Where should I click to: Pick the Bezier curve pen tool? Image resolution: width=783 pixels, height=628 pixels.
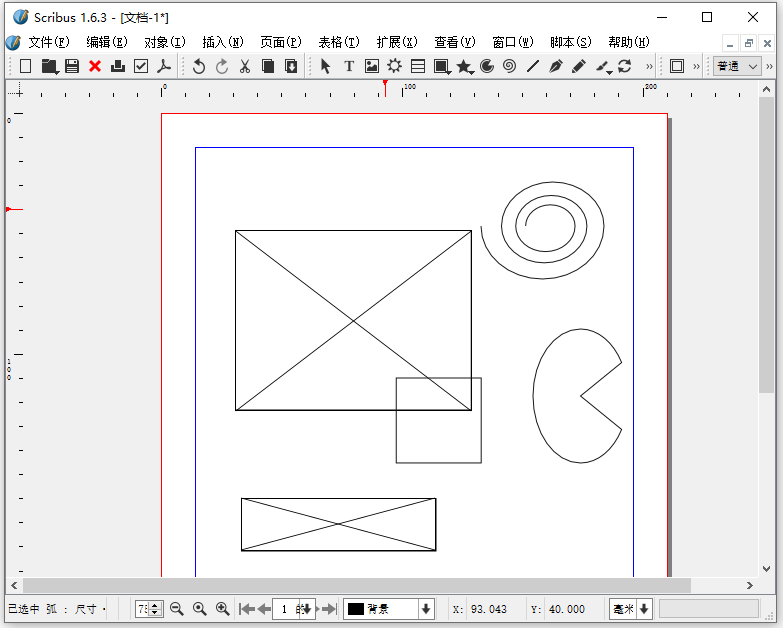coord(555,66)
